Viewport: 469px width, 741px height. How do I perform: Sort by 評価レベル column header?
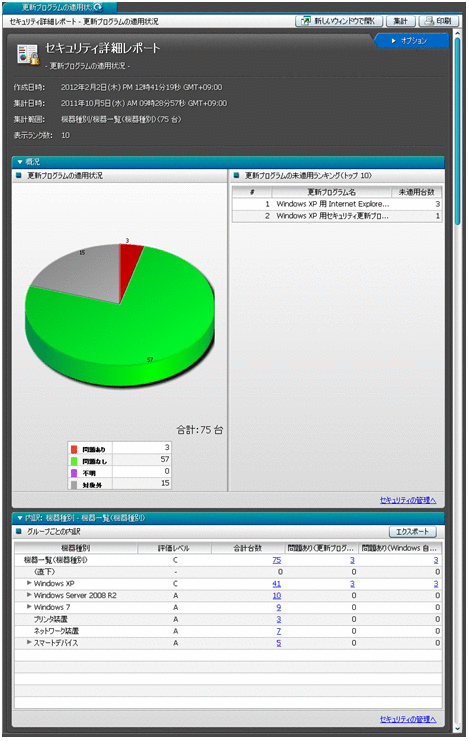pyautogui.click(x=174, y=548)
